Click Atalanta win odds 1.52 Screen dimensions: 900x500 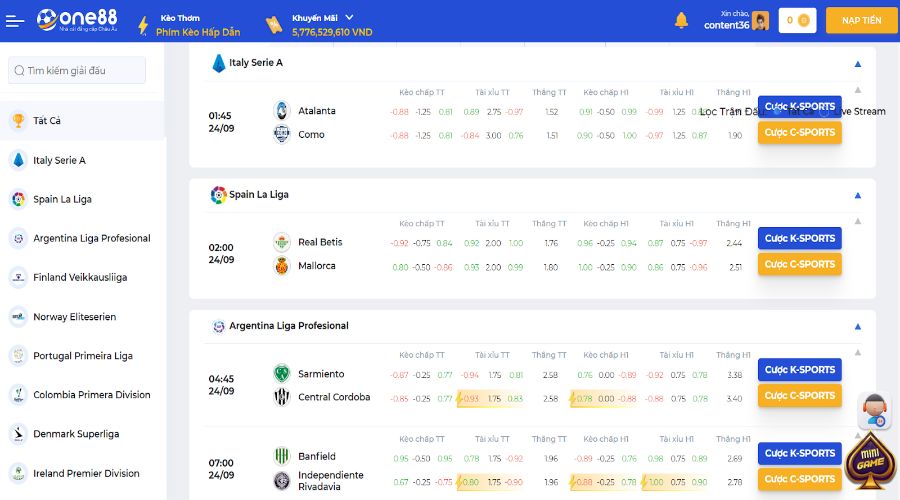552,112
